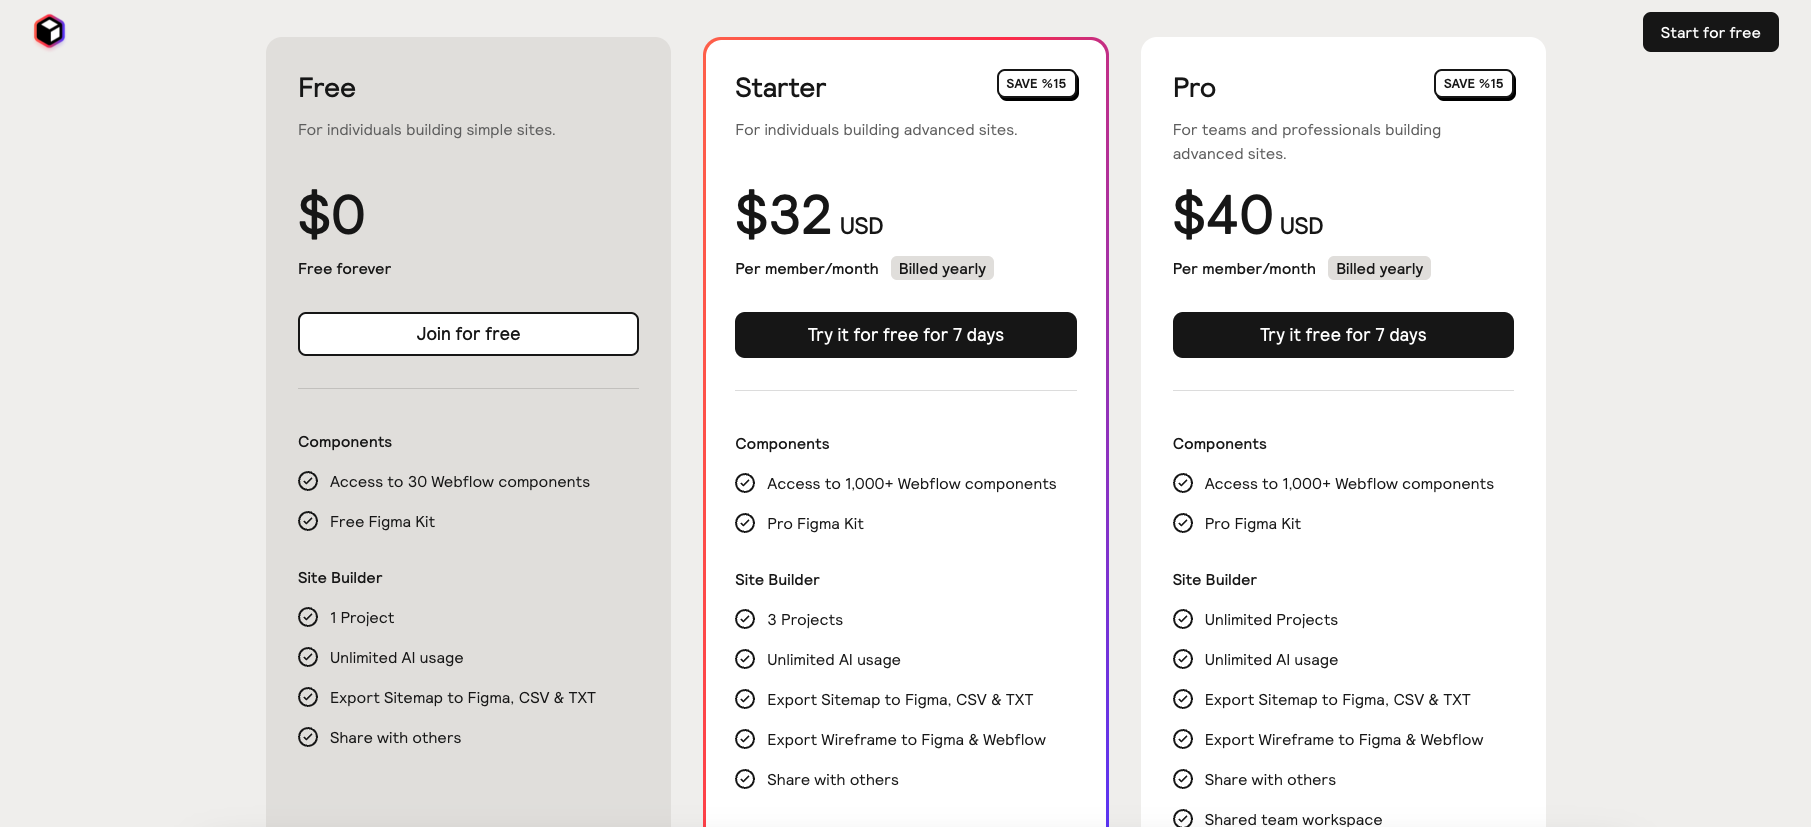The width and height of the screenshot is (1811, 827).
Task: Click Try it for free button under Starter
Action: 906,335
